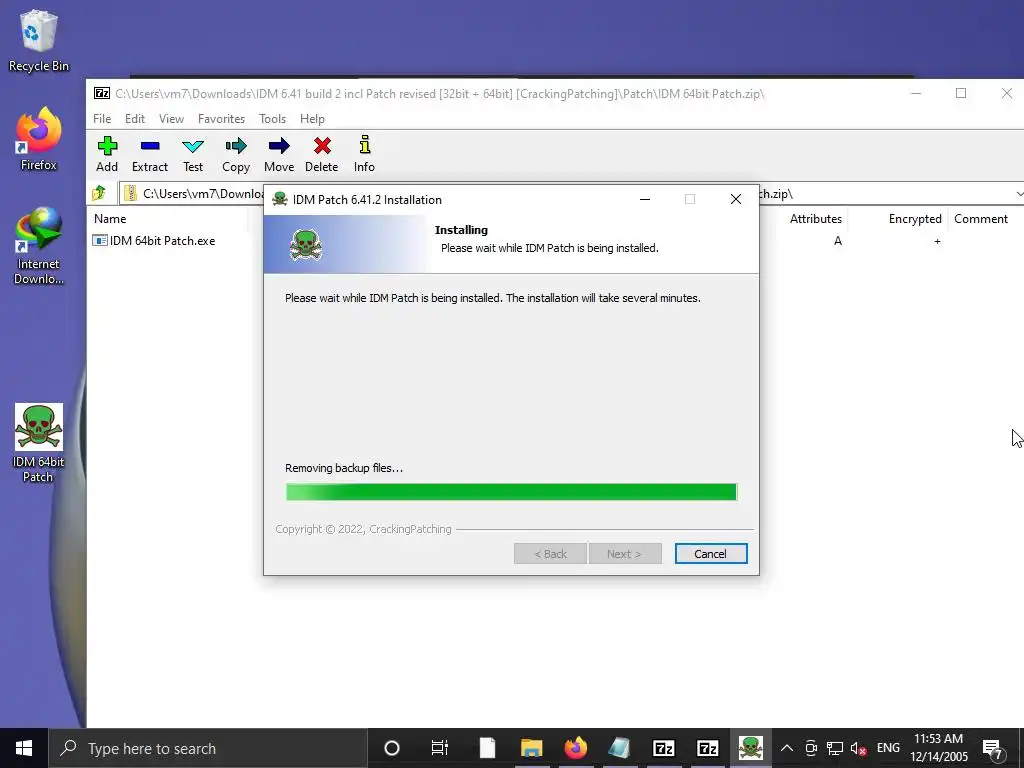
Task: Run the Test archive tool
Action: [x=193, y=154]
